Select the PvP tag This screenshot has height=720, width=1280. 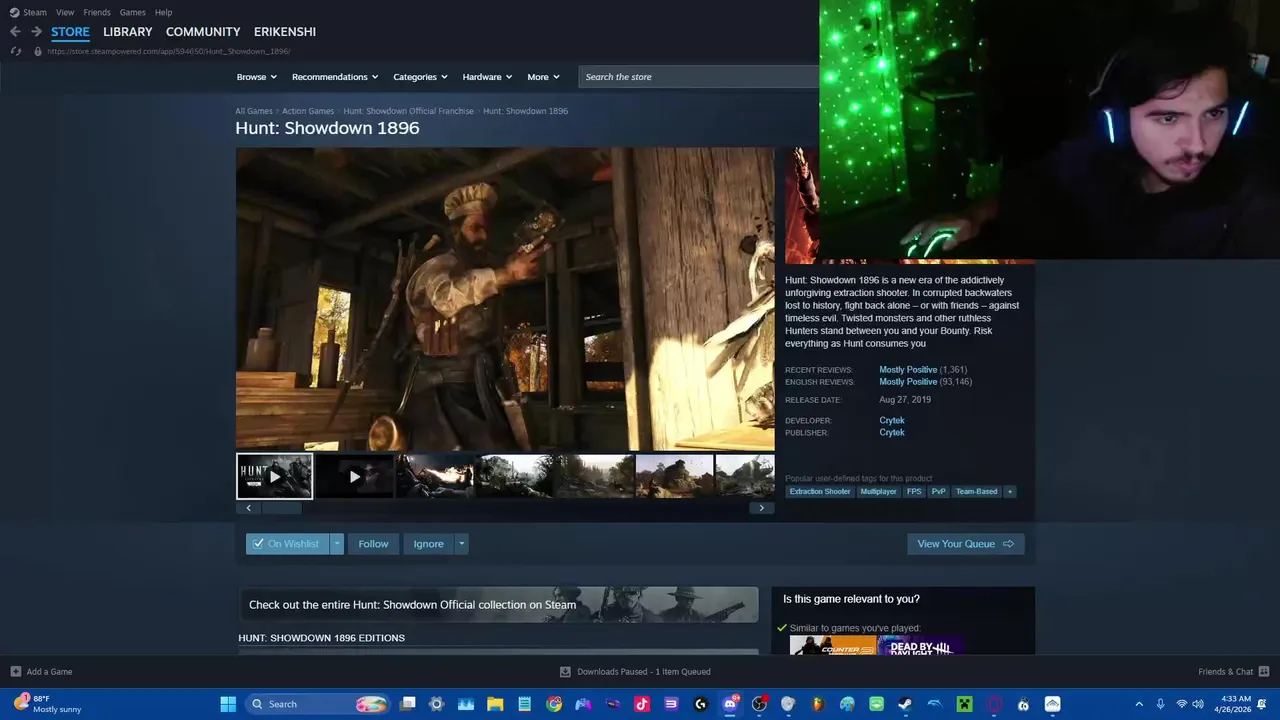click(938, 492)
